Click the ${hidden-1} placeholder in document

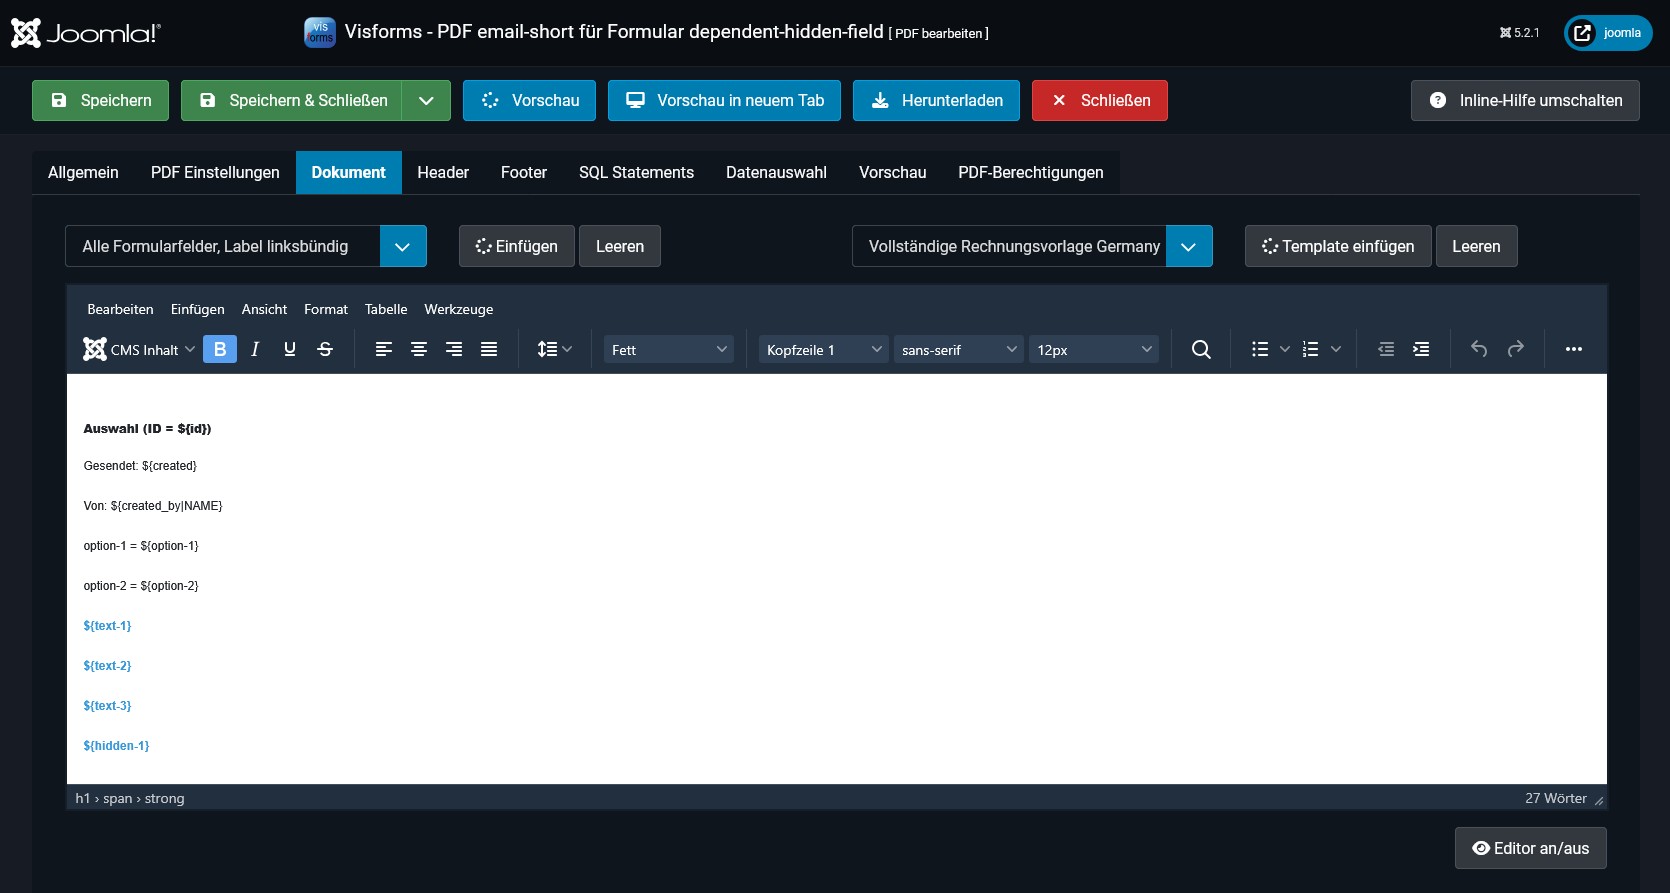pos(116,746)
